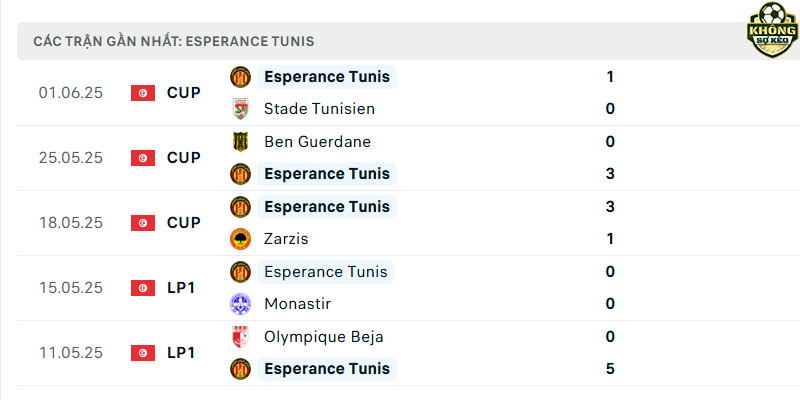Screen dimensions: 800x400
Task: Click the CUP label for the 18.05.25 match
Action: pyautogui.click(x=184, y=223)
